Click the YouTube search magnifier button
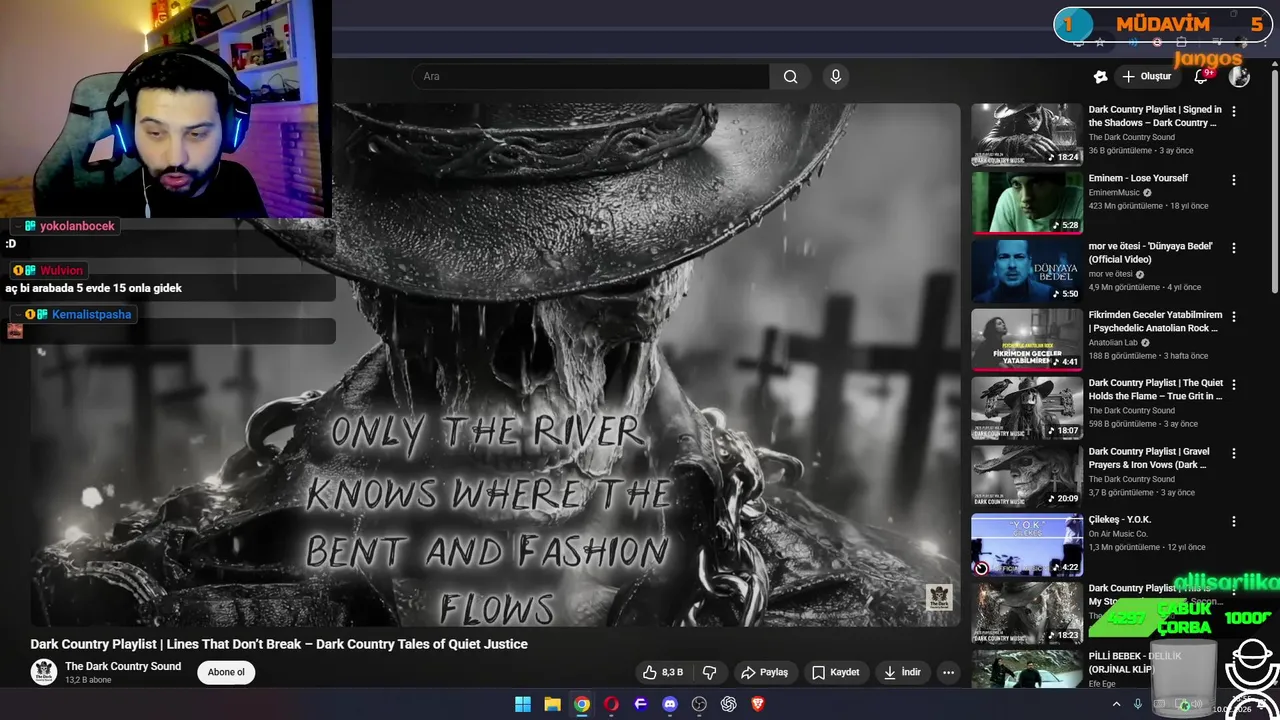This screenshot has width=1280, height=720. [790, 77]
